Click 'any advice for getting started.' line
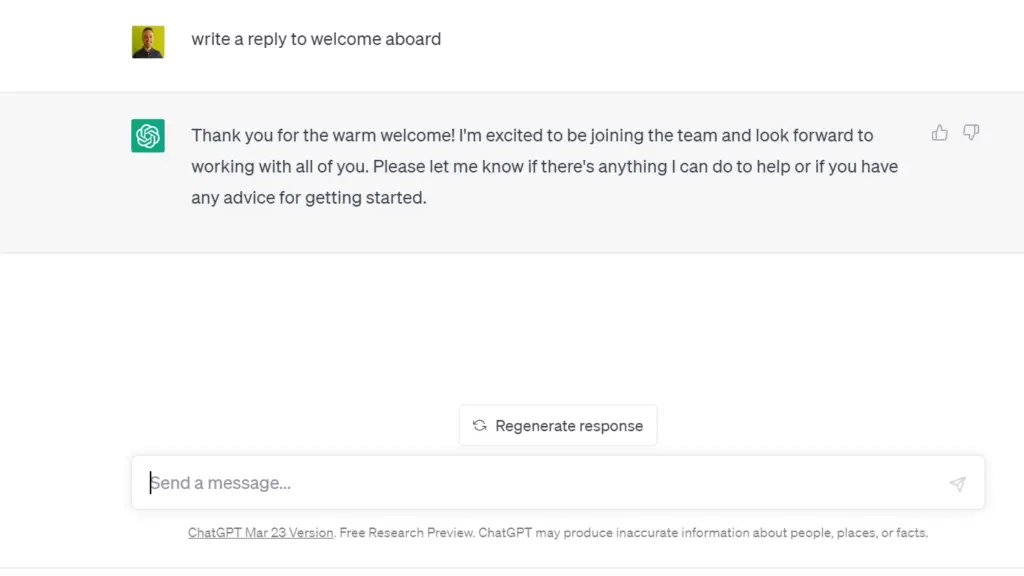This screenshot has height=576, width=1024. tap(308, 198)
